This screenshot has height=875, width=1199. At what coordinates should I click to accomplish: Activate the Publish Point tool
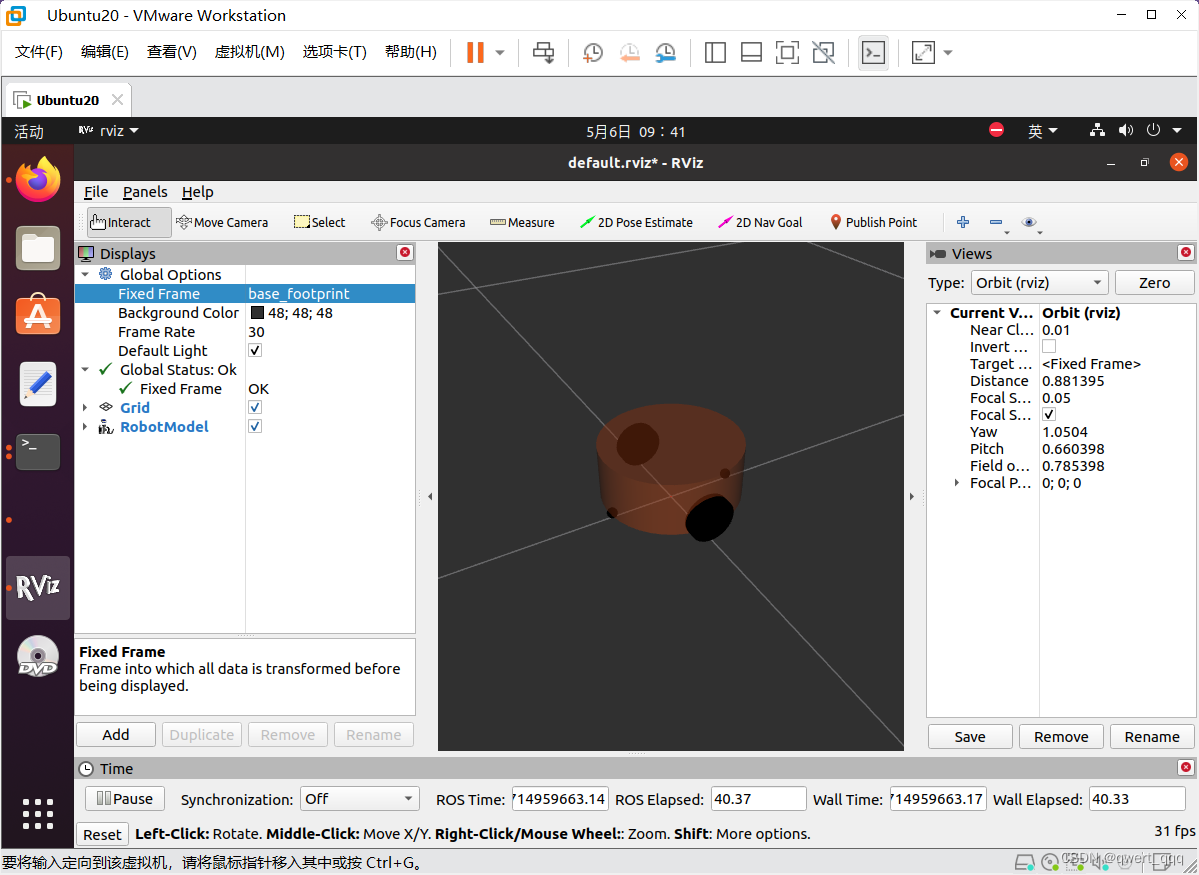click(873, 223)
